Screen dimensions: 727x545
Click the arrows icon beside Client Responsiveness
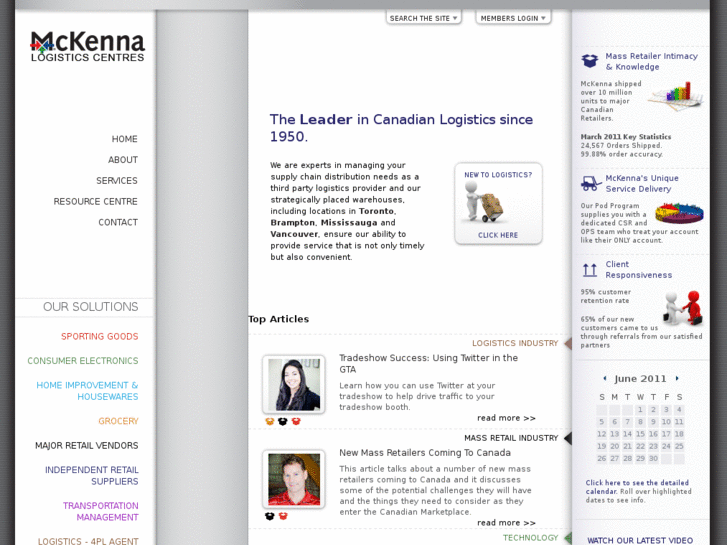click(x=590, y=270)
